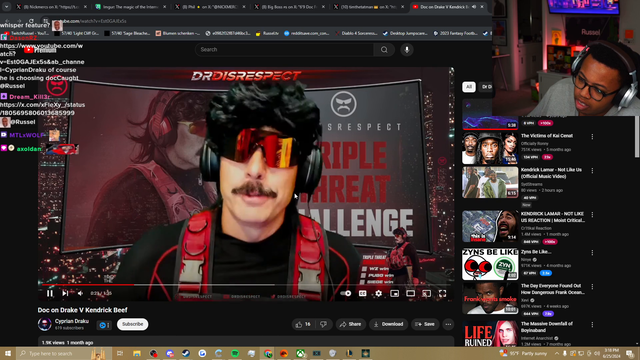The width and height of the screenshot is (640, 360).
Task: Open Spotify from the taskbar
Action: [x=235, y=353]
